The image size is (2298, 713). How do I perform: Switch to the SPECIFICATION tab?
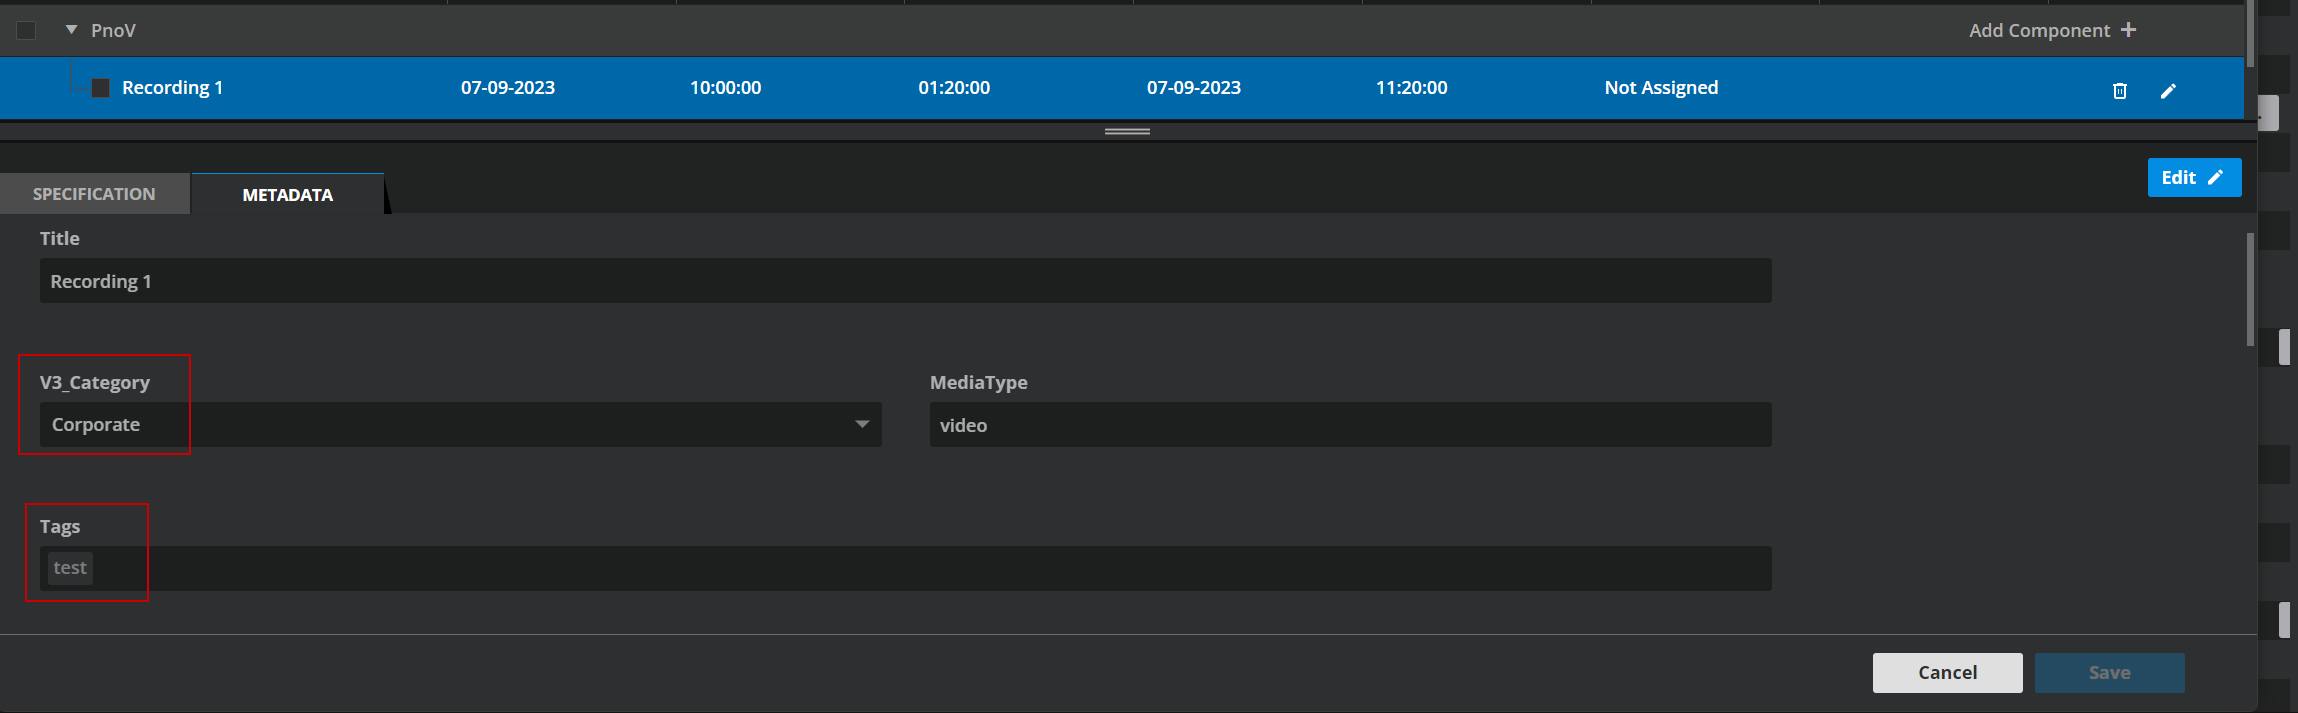pyautogui.click(x=94, y=194)
